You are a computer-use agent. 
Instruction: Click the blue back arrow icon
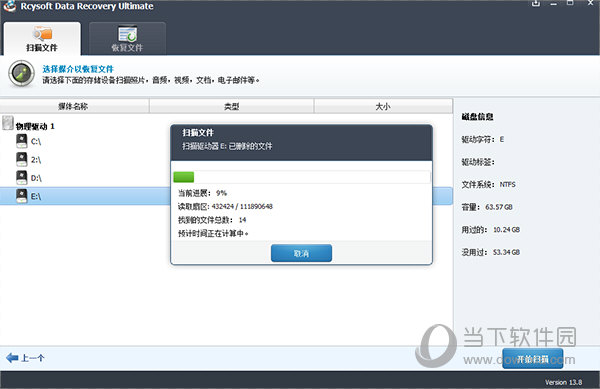[12, 358]
